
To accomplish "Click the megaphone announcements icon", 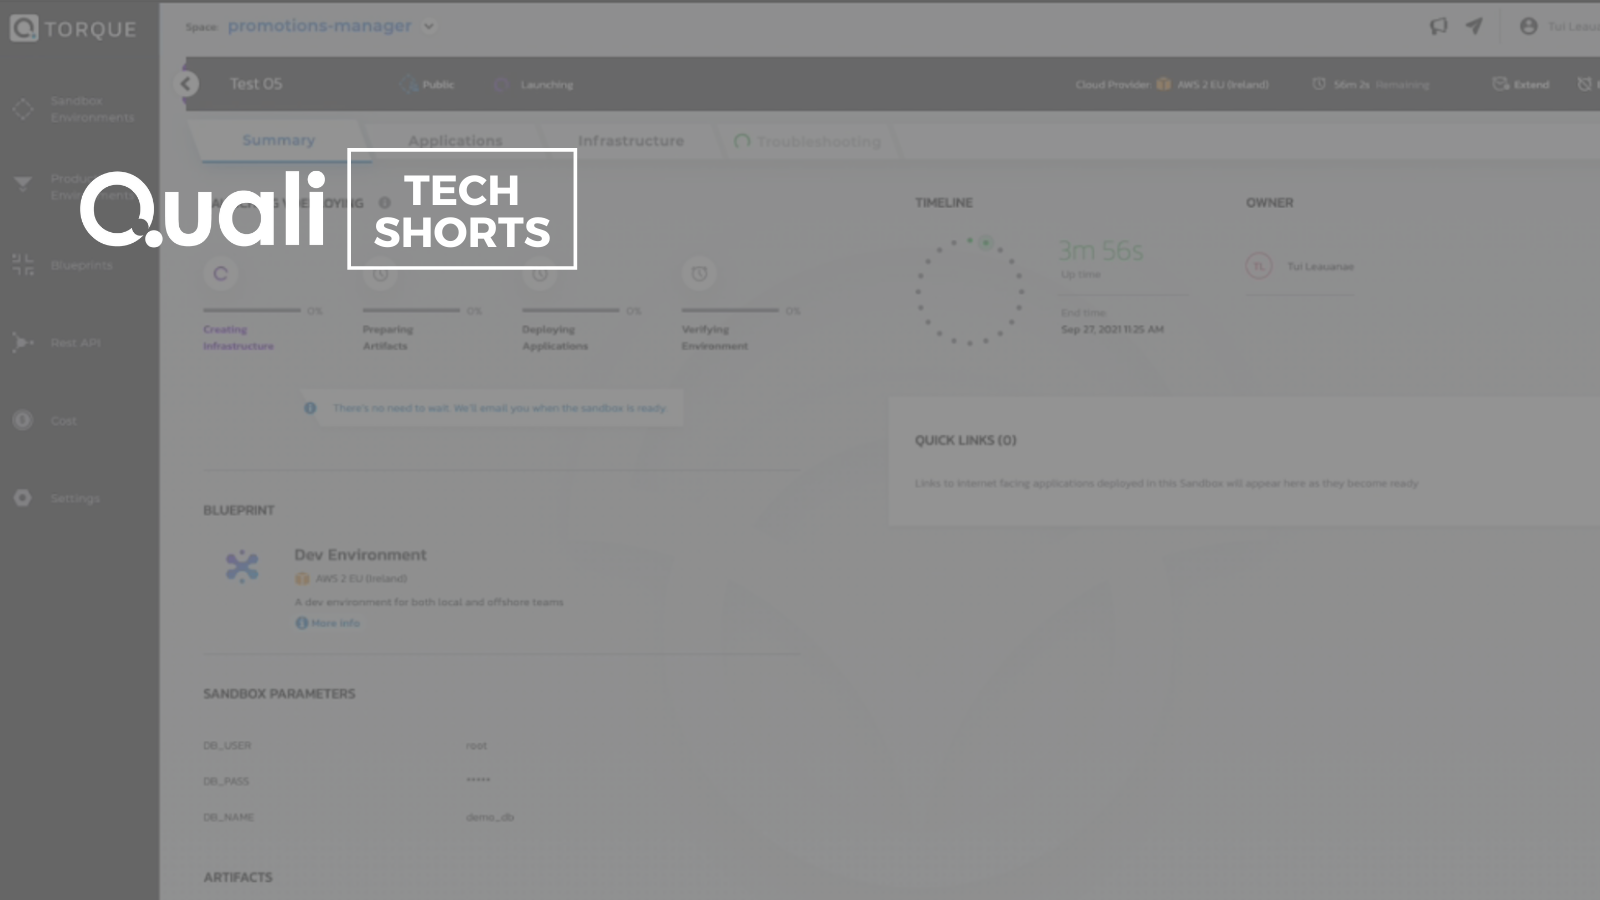I will click(x=1438, y=27).
